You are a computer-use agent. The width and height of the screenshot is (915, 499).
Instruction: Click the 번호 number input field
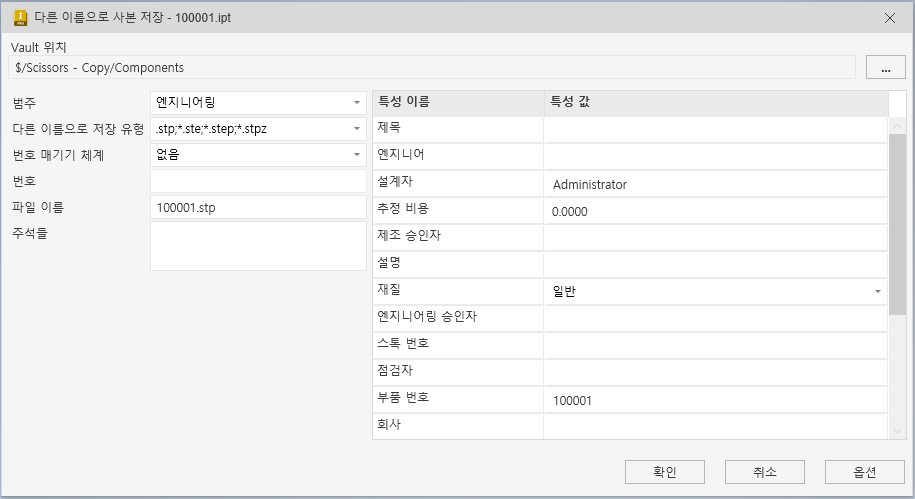pos(258,181)
